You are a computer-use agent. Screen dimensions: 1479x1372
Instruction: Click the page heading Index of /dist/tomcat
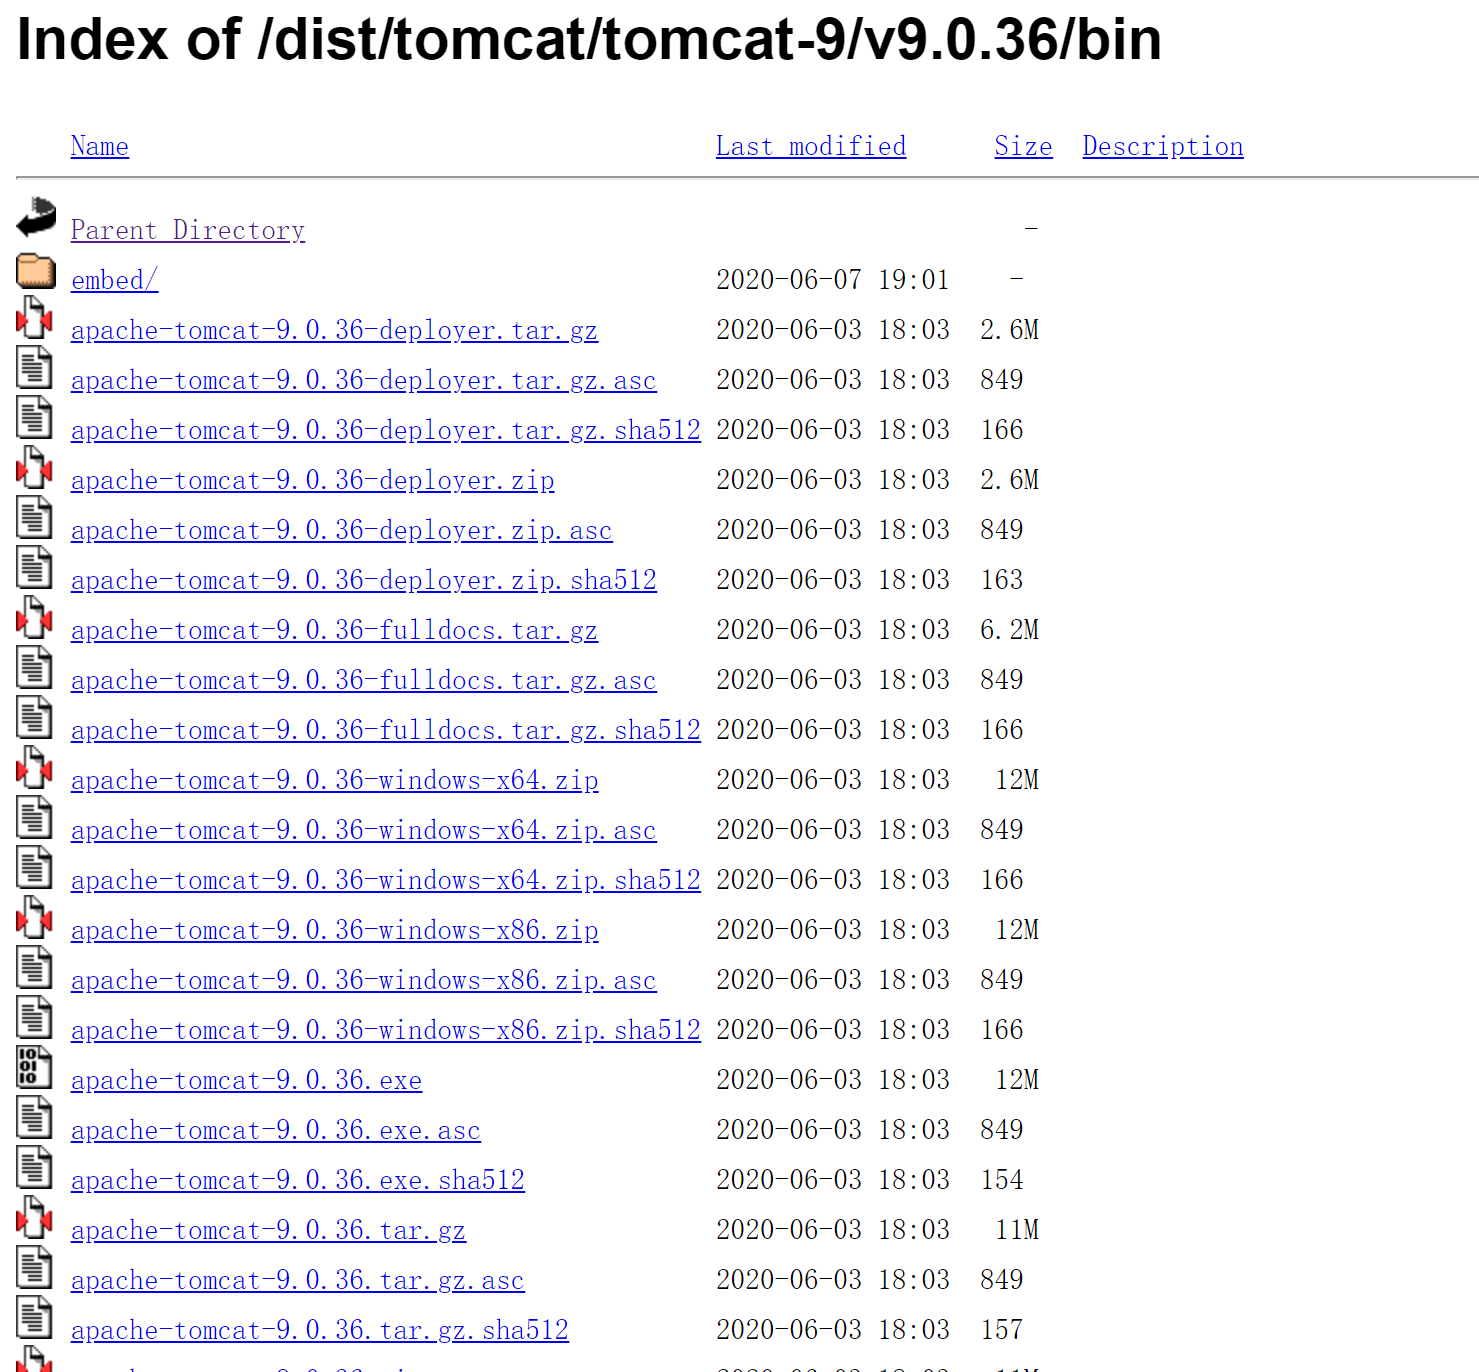coord(589,40)
